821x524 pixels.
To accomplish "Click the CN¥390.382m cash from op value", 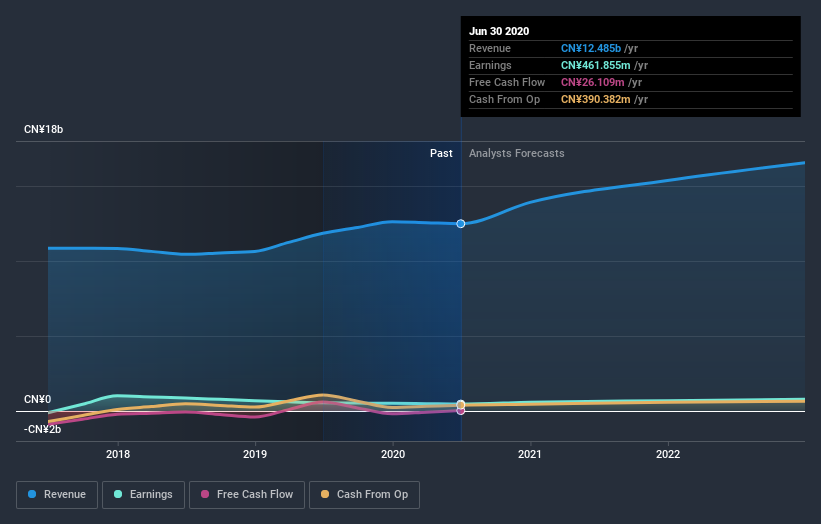I will 595,99.
